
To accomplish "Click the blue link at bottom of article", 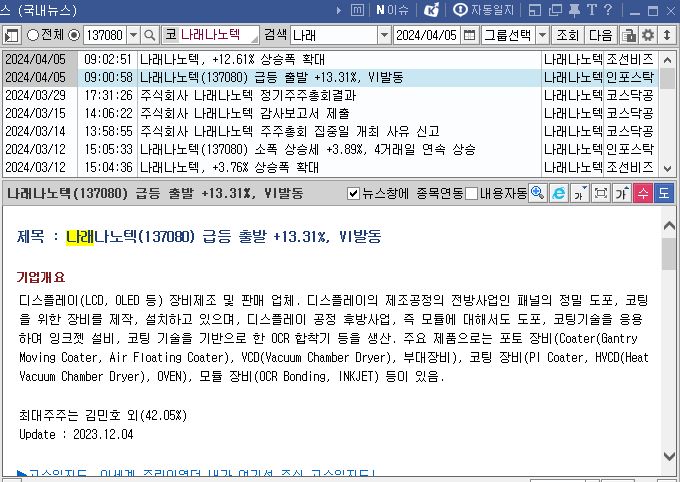I will pyautogui.click(x=196, y=472).
